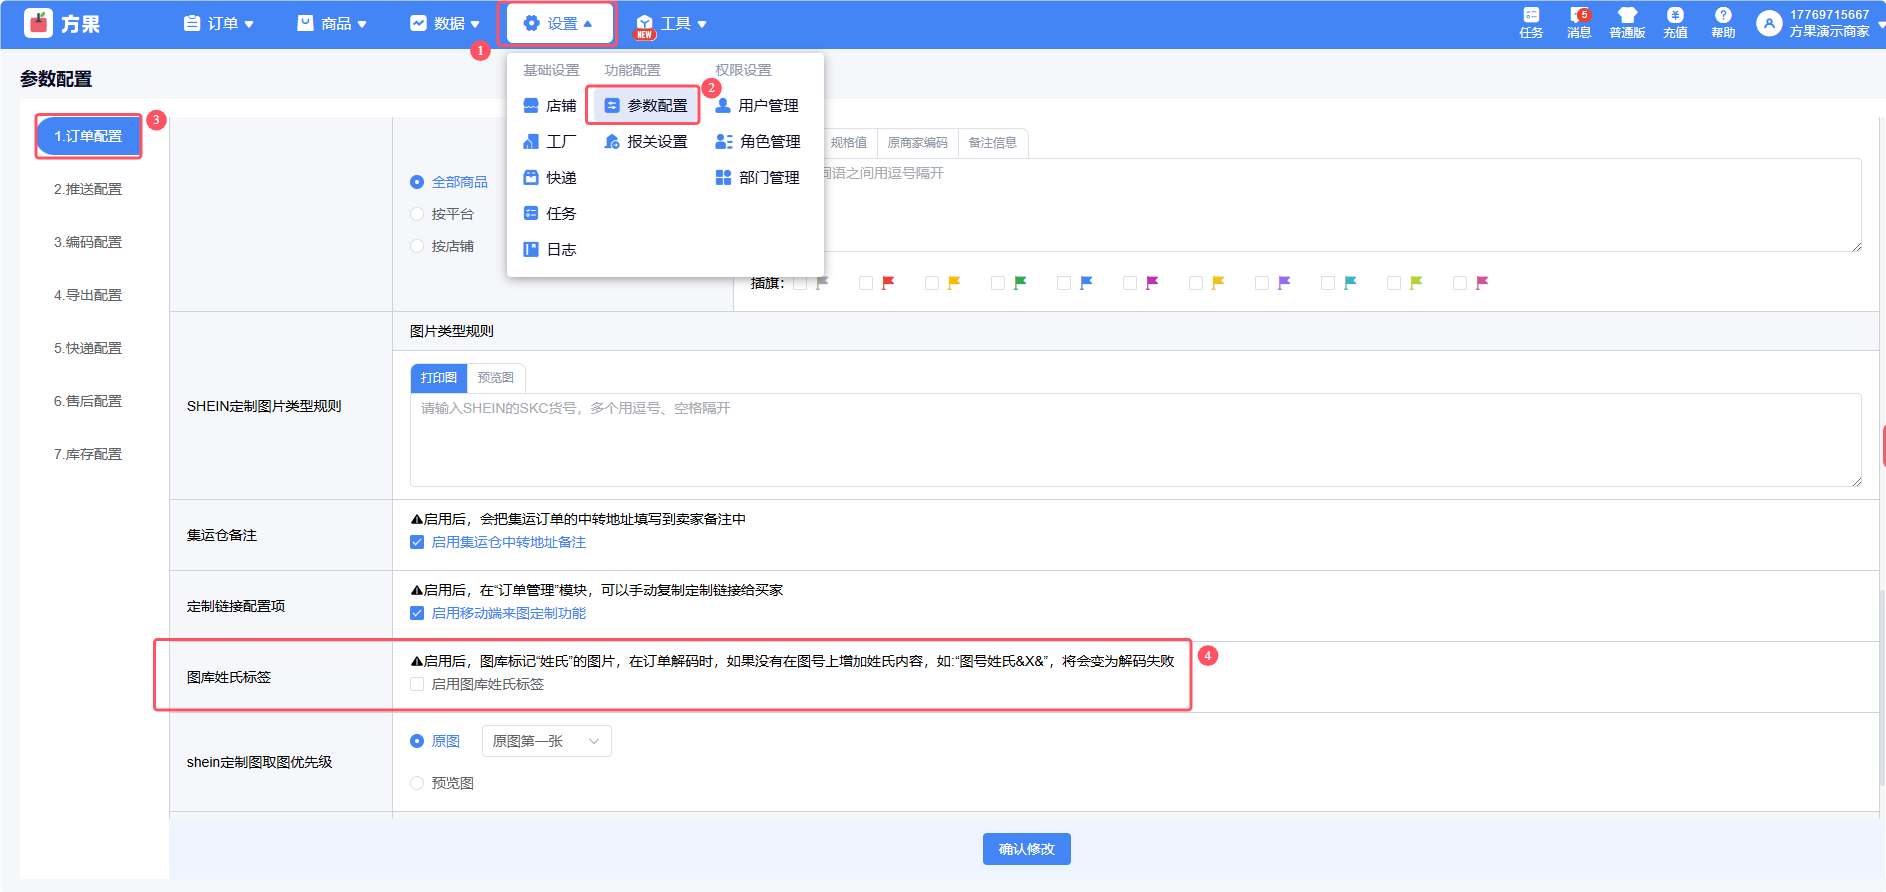Expand the 原图第一张 dropdown

pyautogui.click(x=546, y=742)
